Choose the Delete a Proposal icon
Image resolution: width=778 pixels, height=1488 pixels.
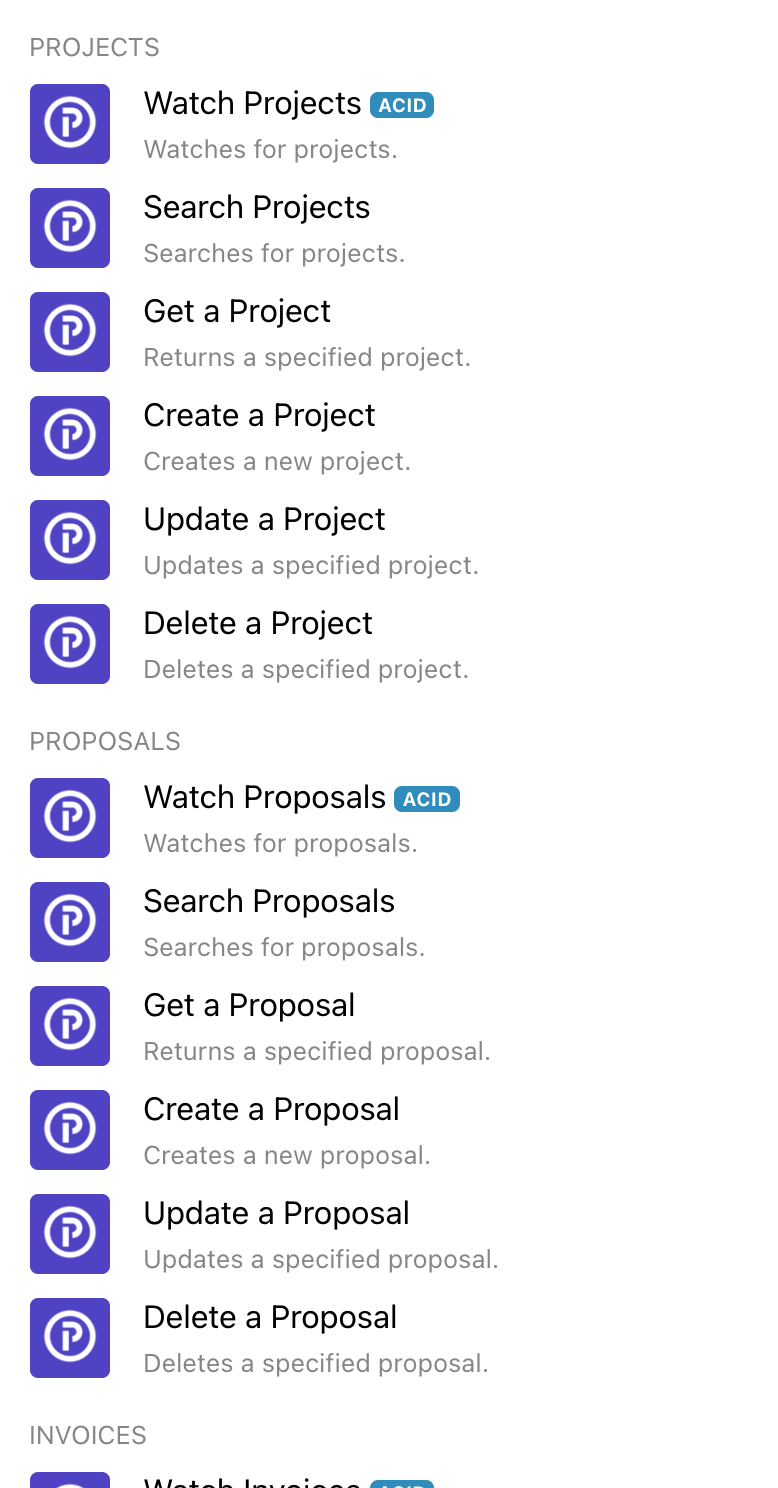pyautogui.click(x=70, y=1338)
